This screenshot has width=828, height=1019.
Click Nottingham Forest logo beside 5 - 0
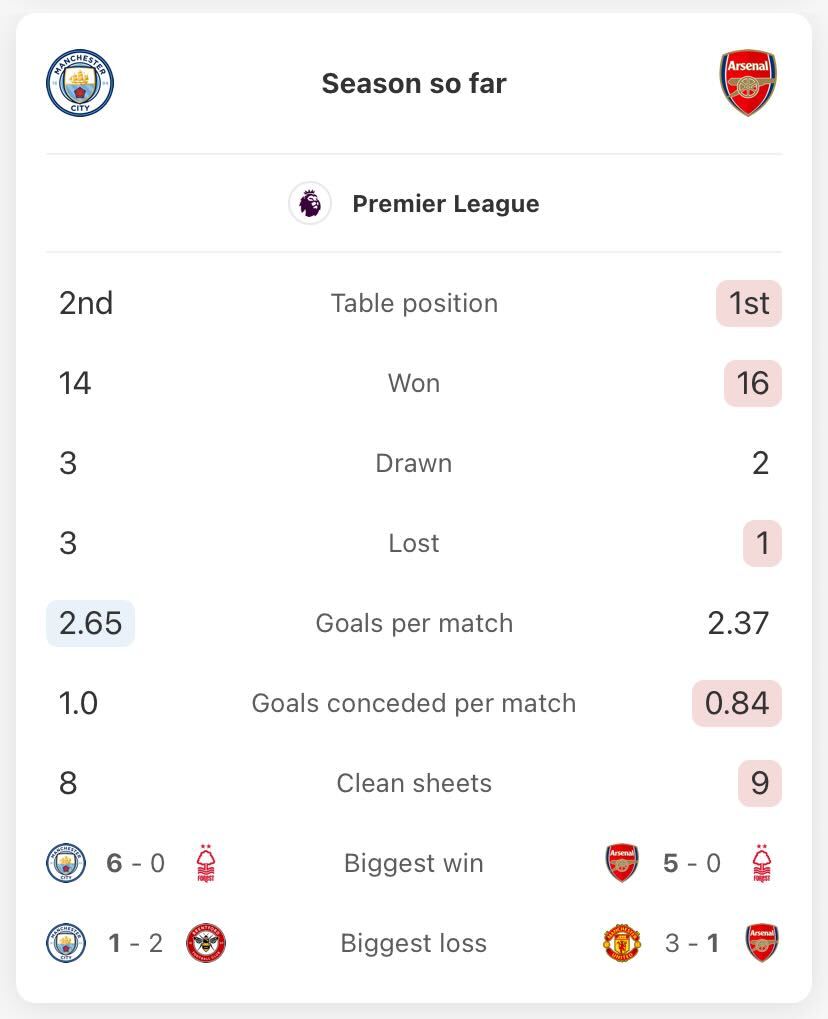click(x=762, y=863)
